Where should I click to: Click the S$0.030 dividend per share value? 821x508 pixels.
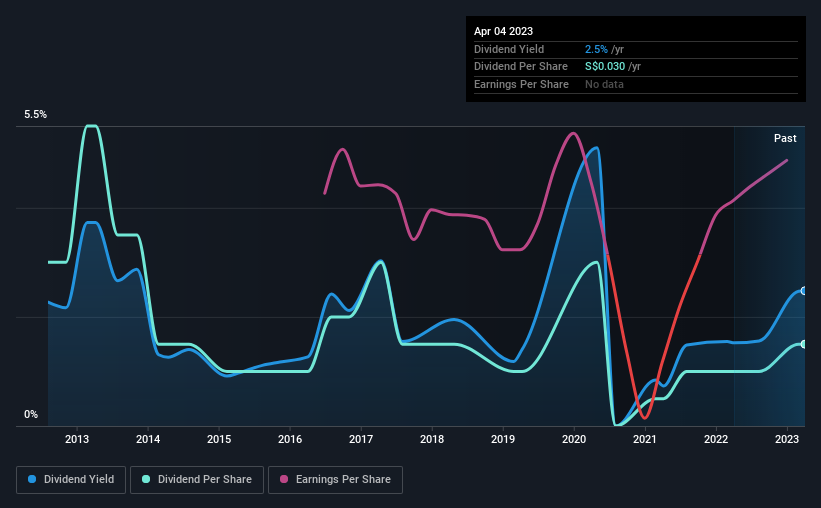[605, 67]
